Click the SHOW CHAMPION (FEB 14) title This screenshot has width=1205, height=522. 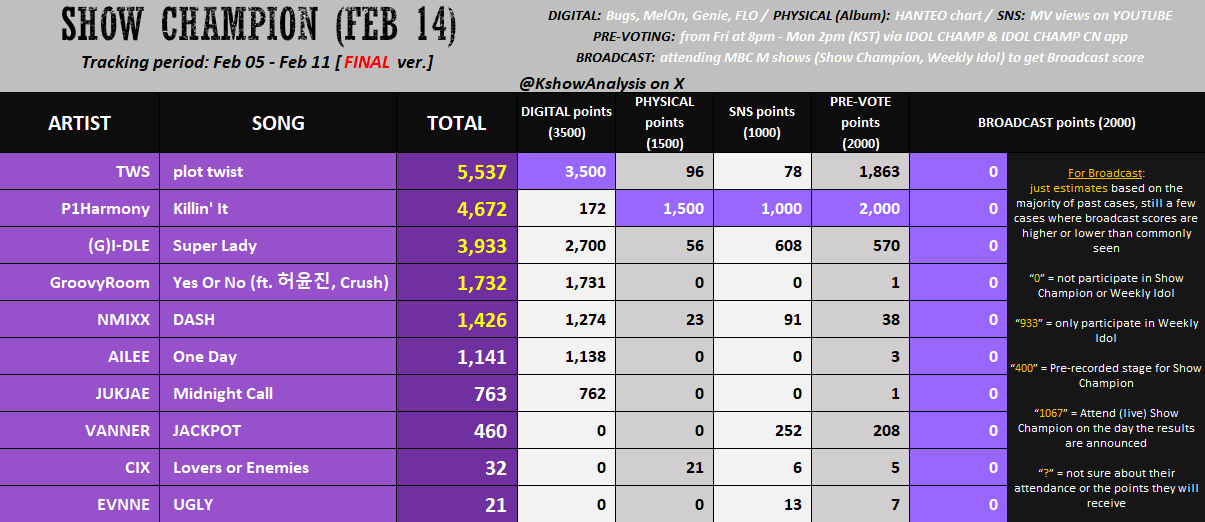pyautogui.click(x=259, y=24)
